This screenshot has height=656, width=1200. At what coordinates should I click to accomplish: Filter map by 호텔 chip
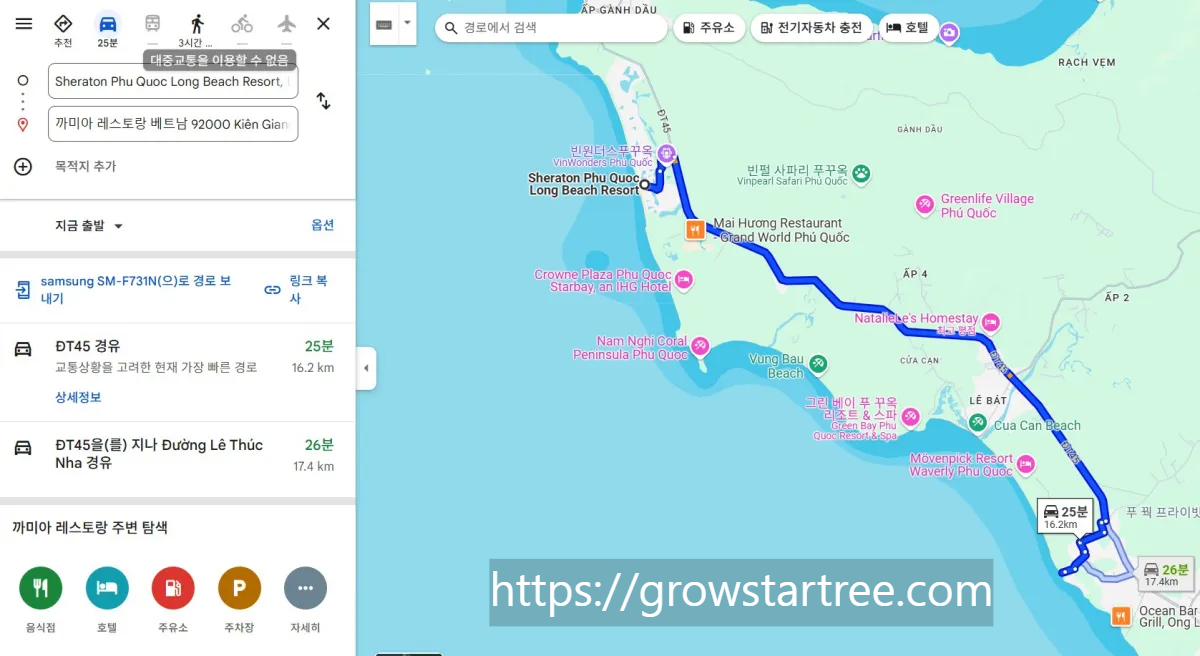point(908,28)
